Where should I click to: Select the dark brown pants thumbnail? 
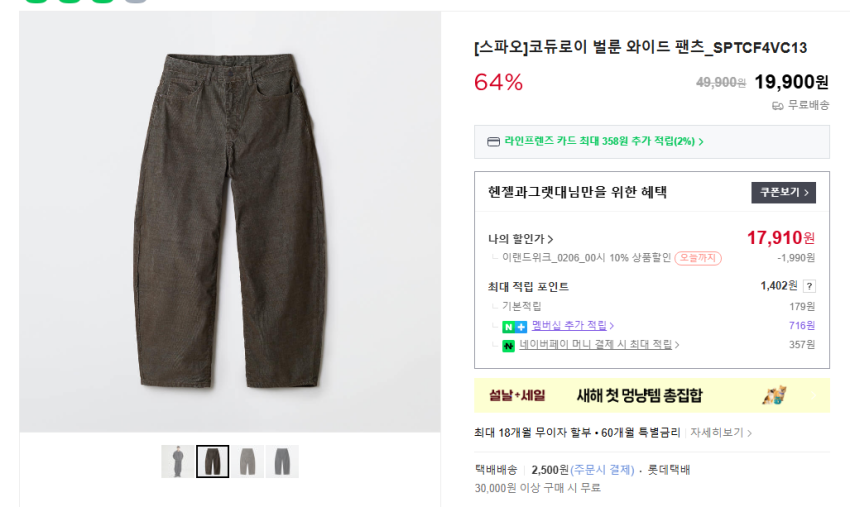coord(212,461)
